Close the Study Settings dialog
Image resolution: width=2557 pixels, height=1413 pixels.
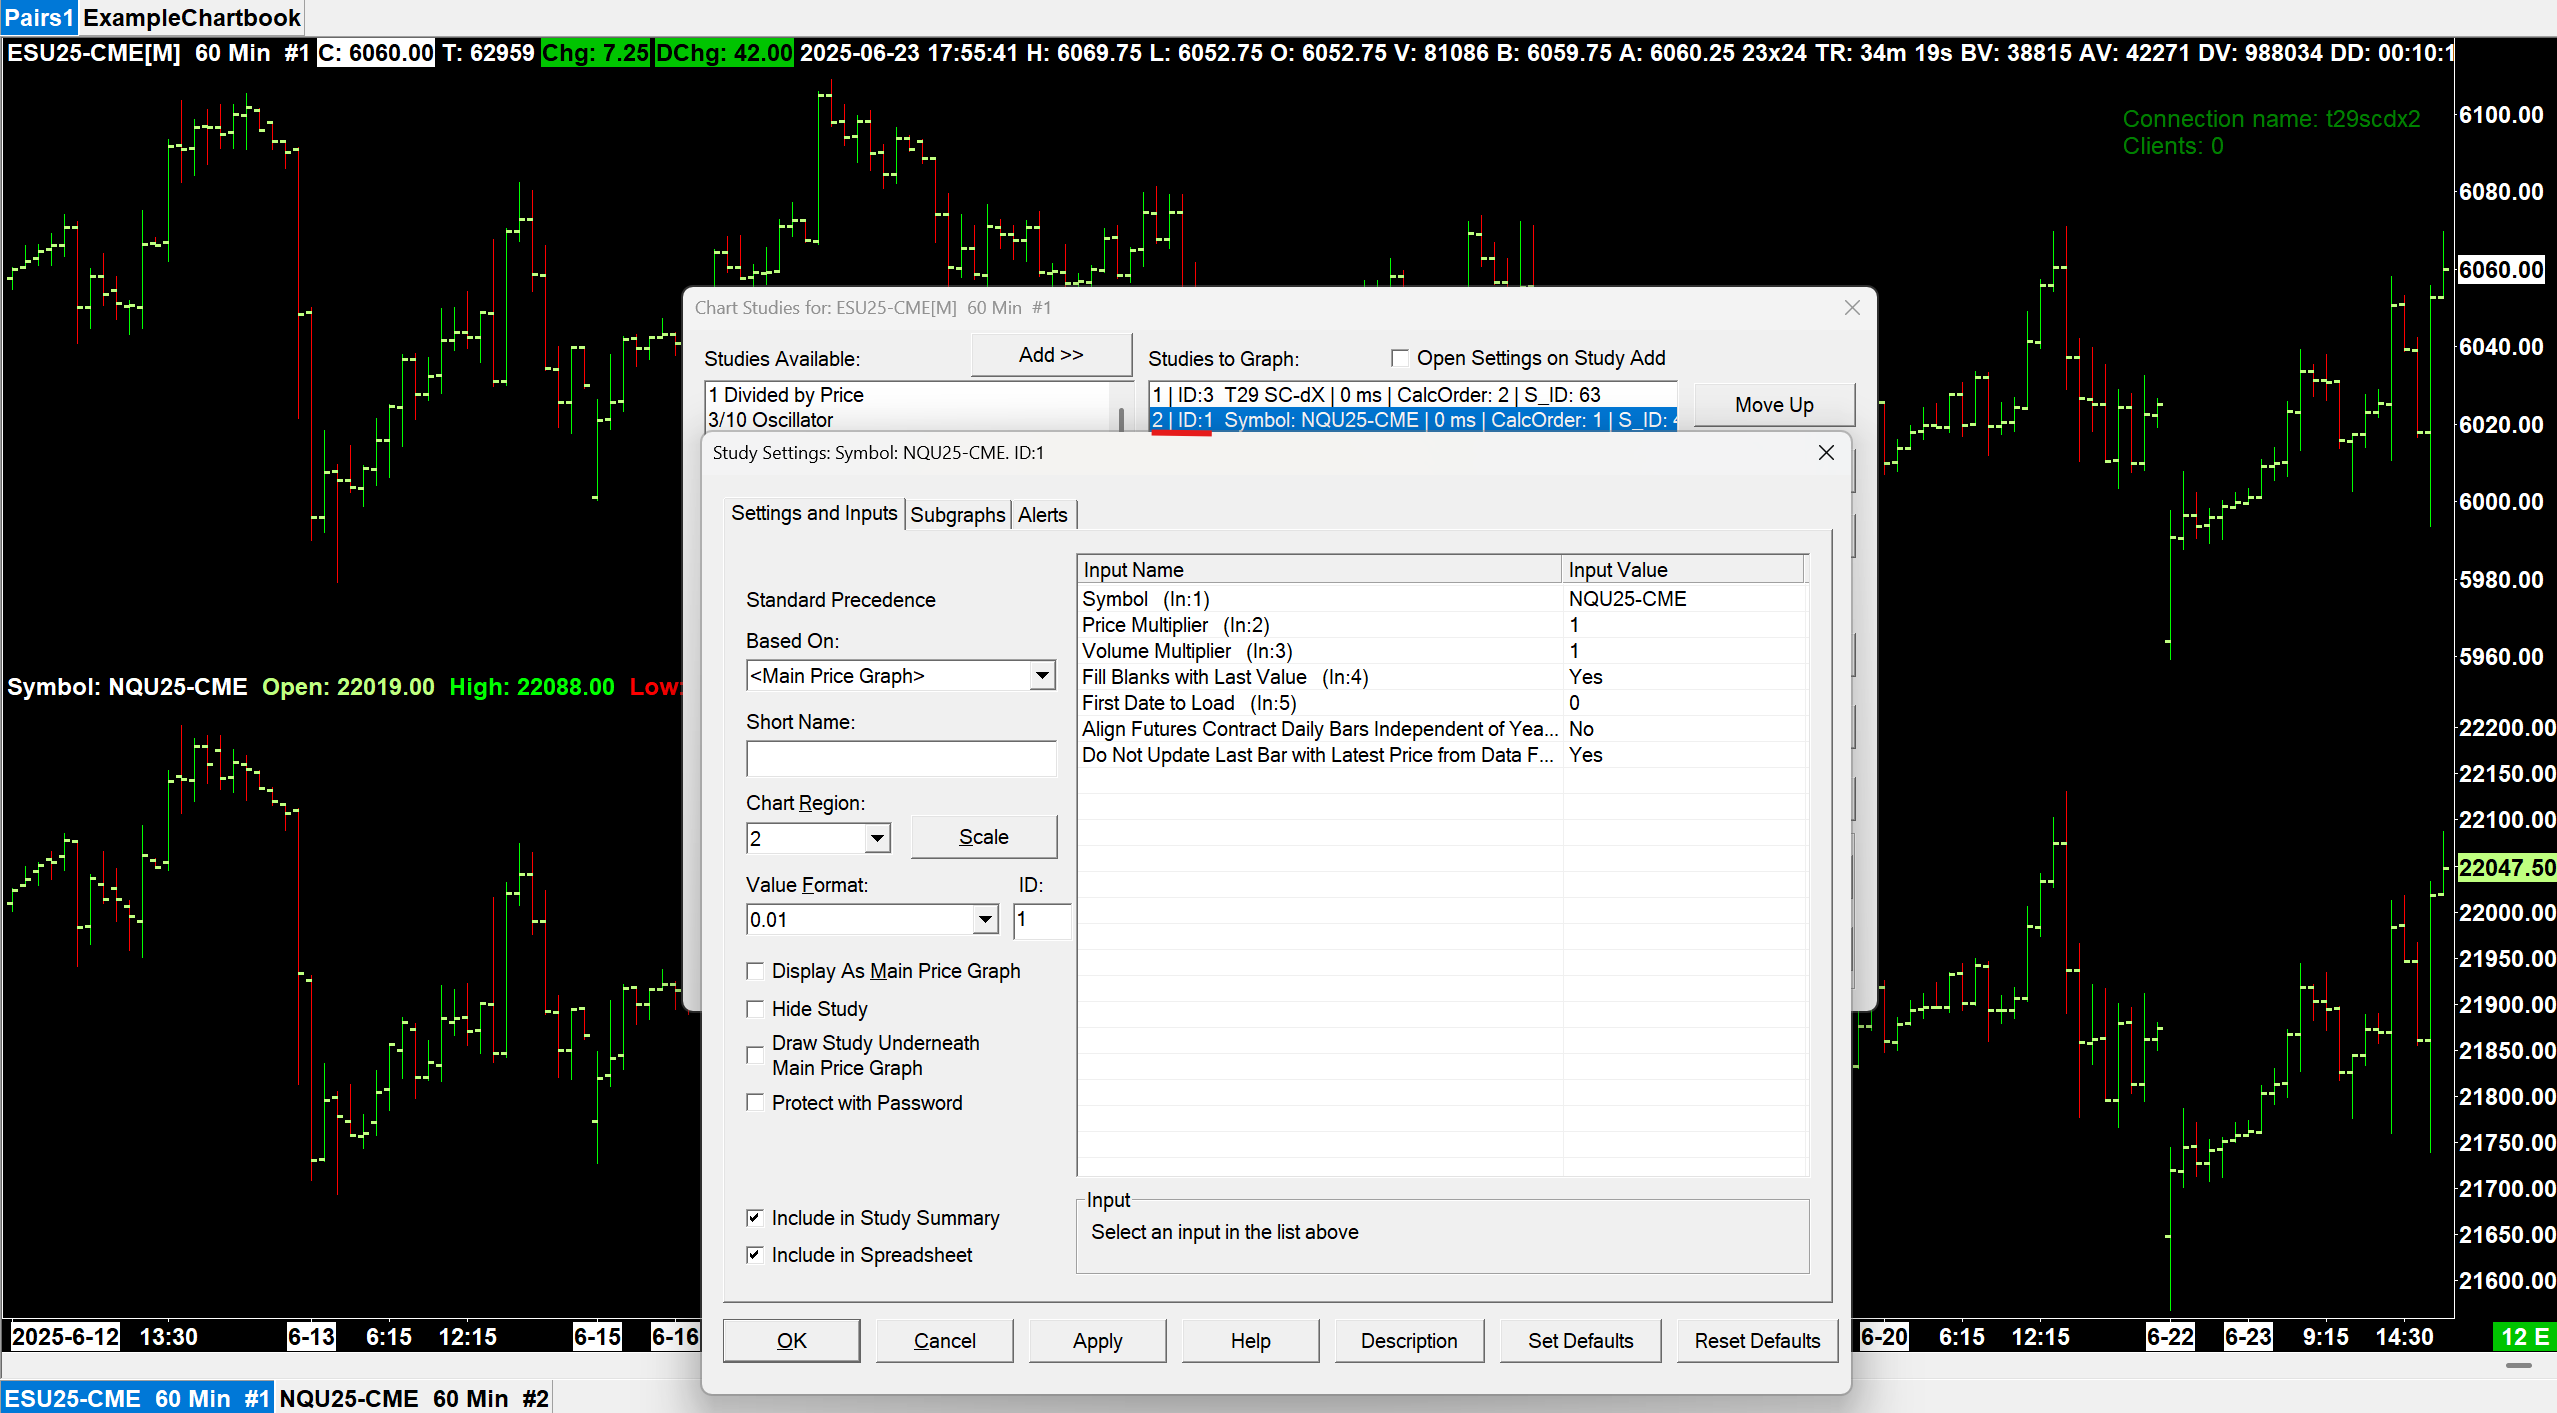tap(1825, 453)
